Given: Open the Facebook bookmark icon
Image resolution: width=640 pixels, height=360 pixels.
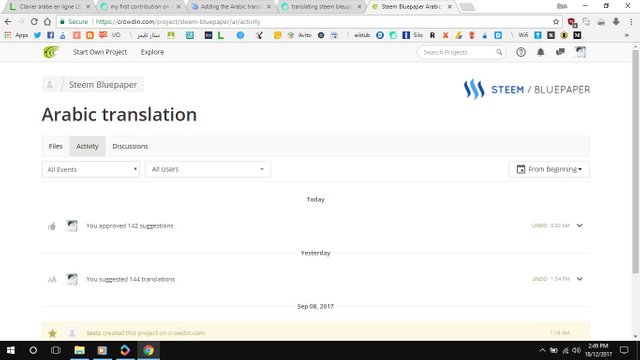Looking at the screenshot, I should point(51,36).
